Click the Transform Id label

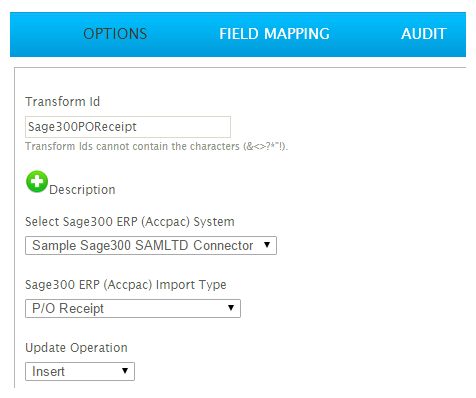click(63, 102)
